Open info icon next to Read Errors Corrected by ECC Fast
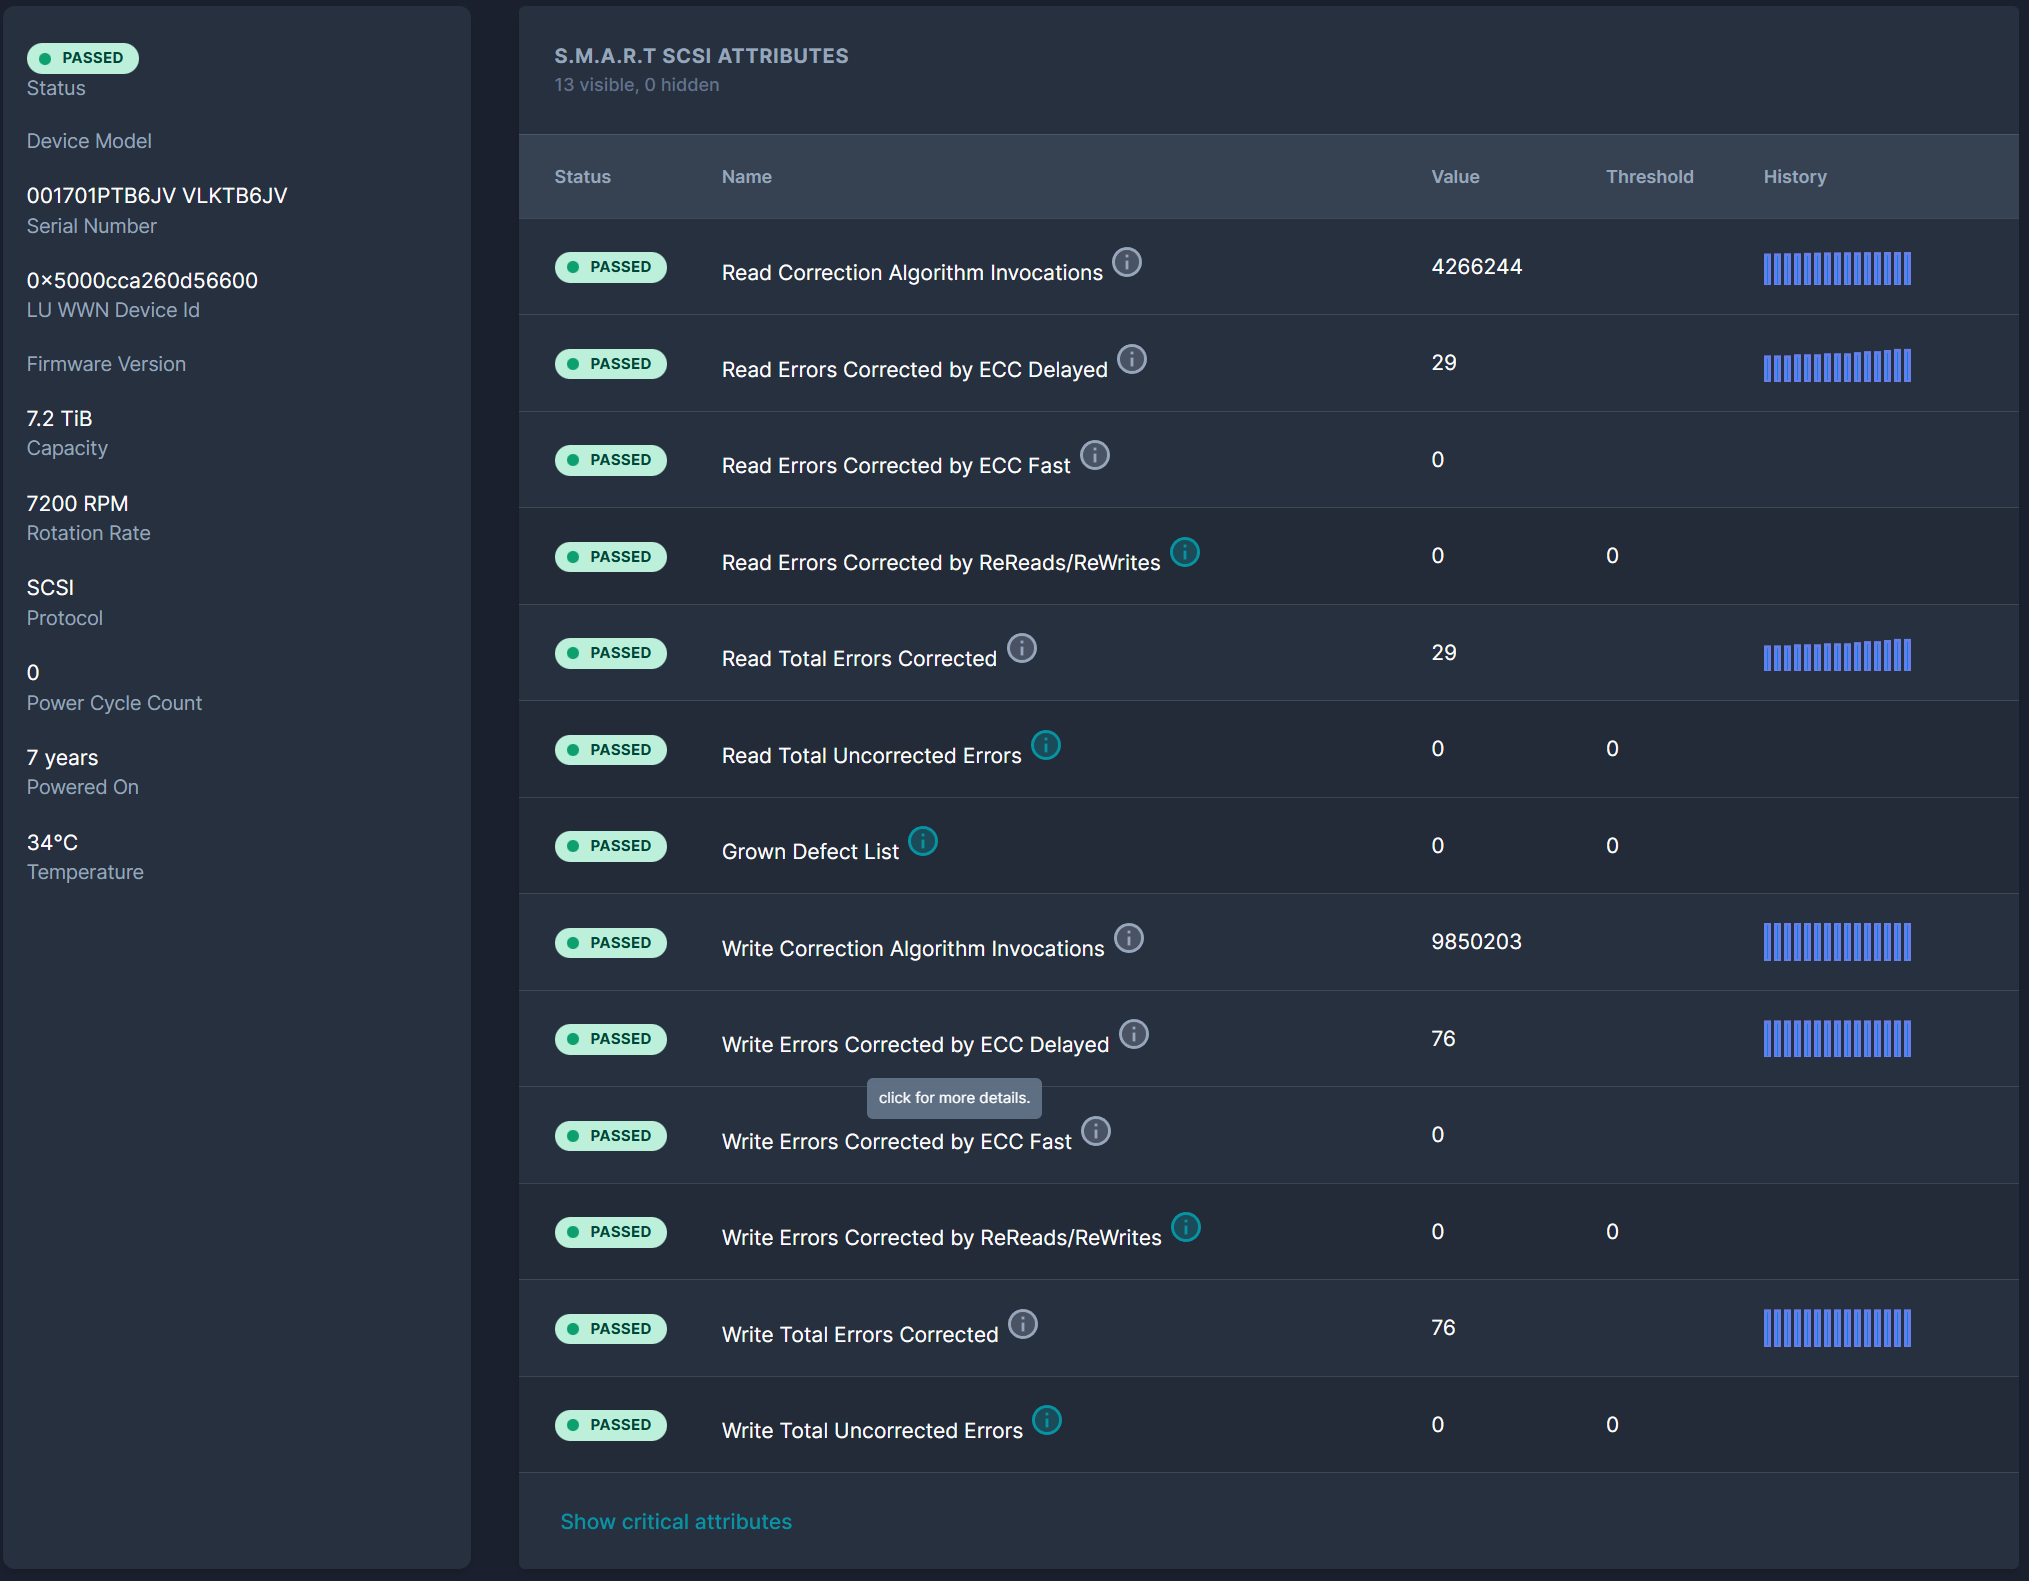 (x=1094, y=456)
